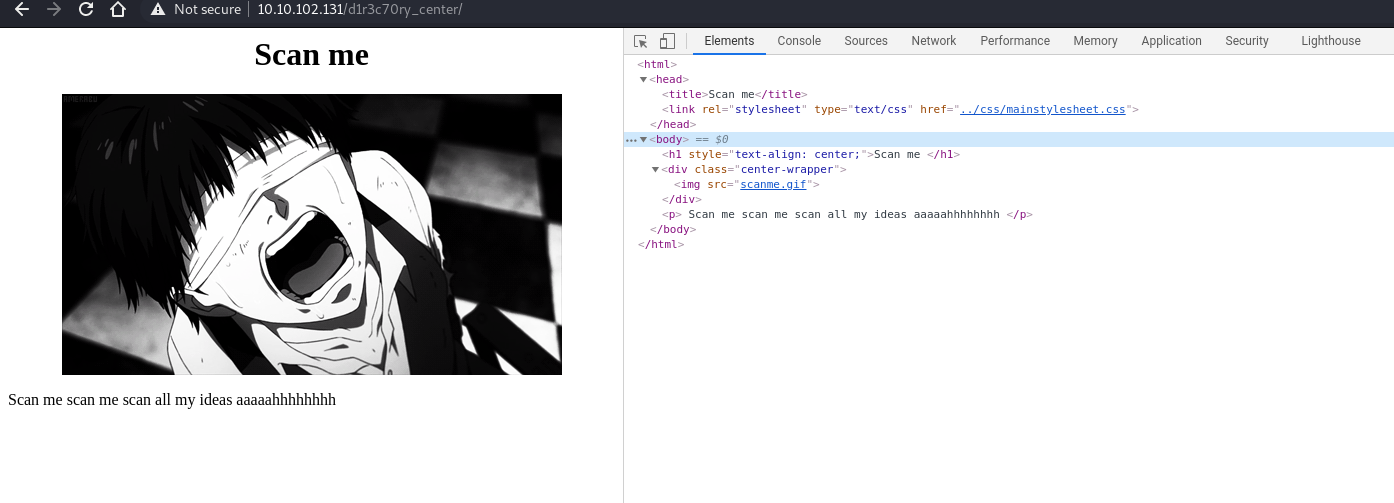Collapse the head element node

[x=644, y=79]
